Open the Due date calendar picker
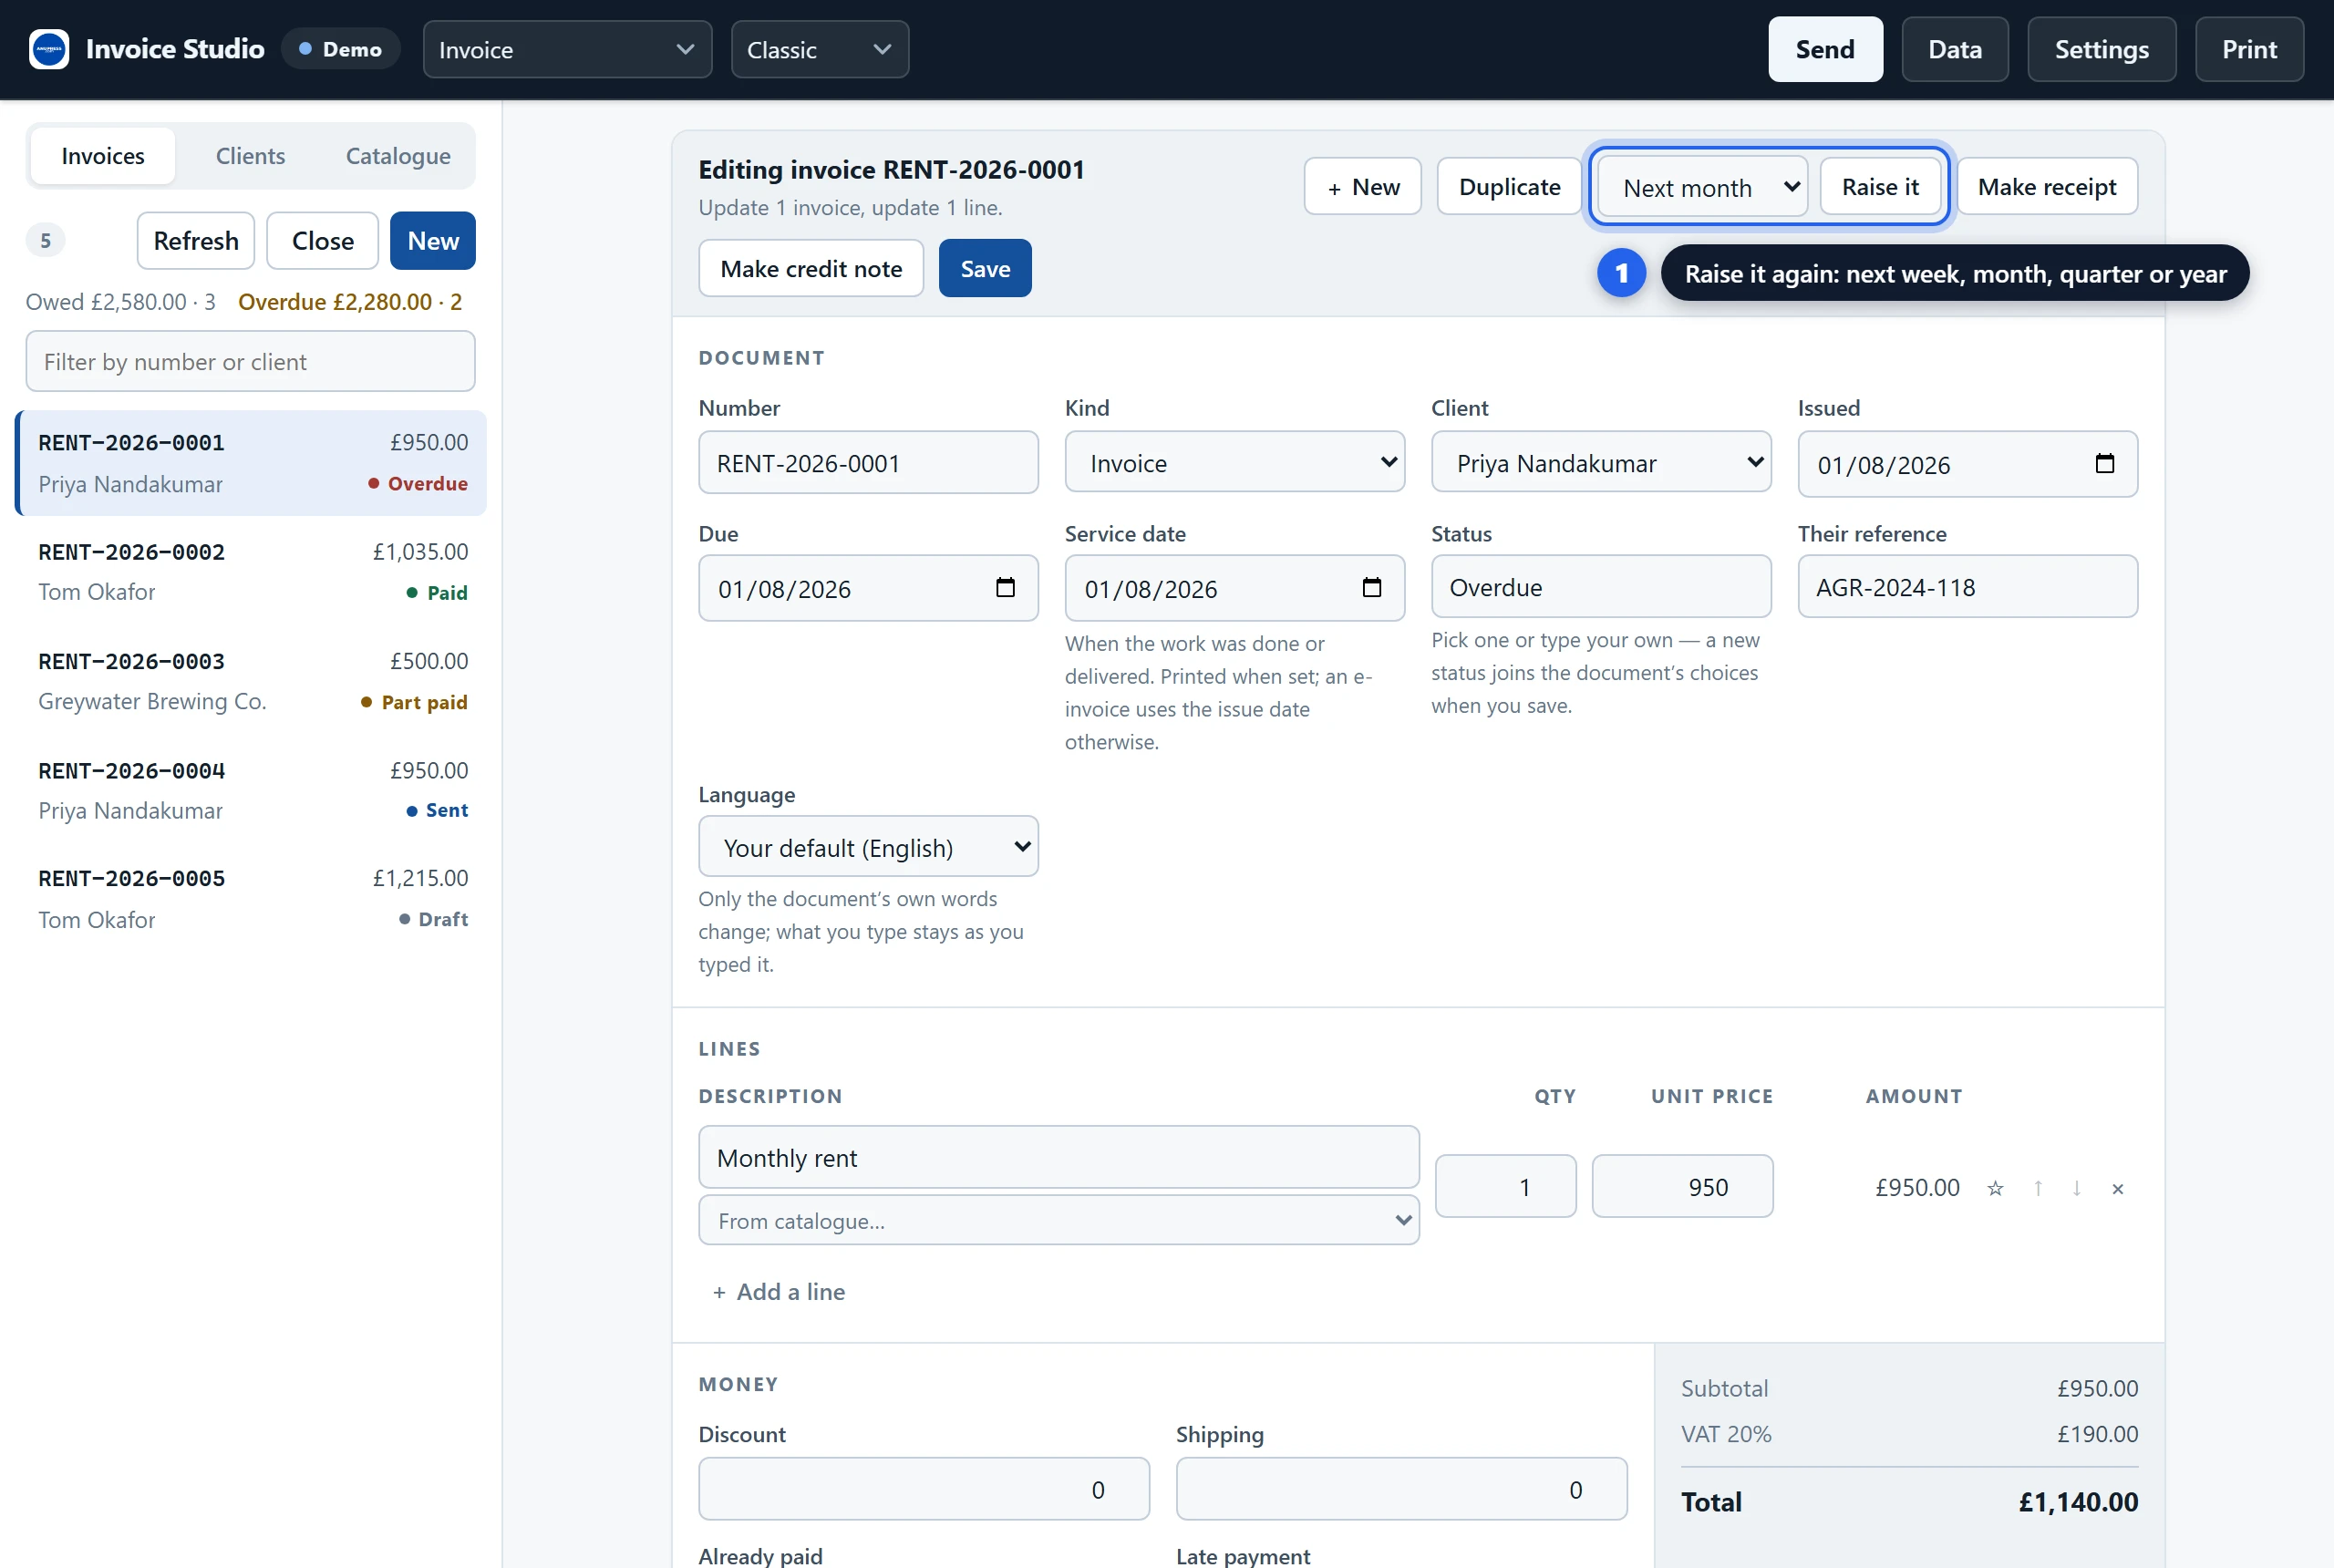The image size is (2334, 1568). tap(1005, 588)
